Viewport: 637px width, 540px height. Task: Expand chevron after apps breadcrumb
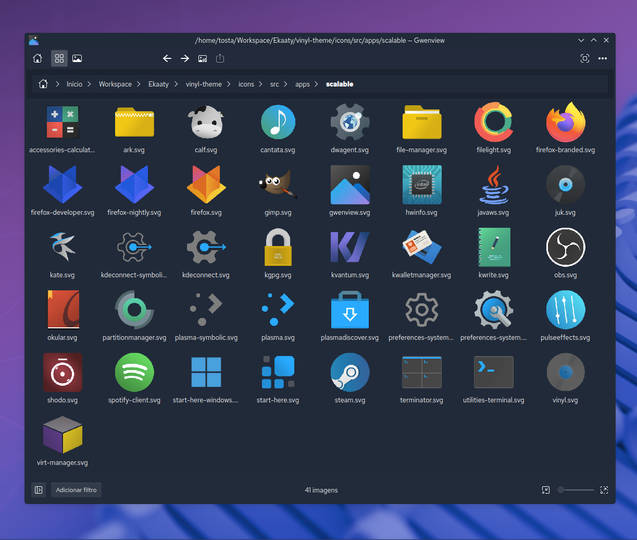(316, 84)
